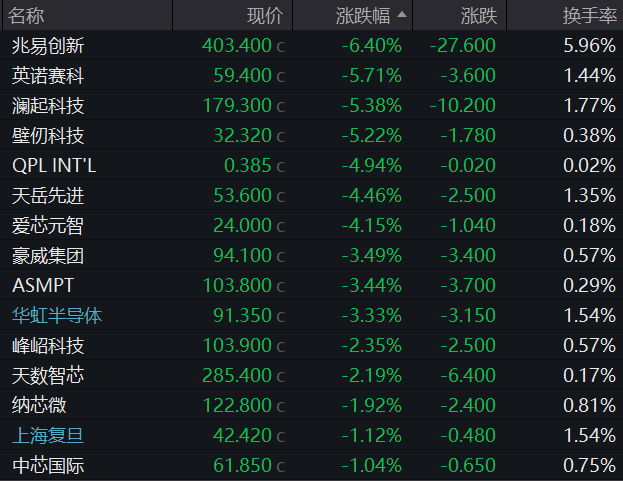Open the 豪威集团 stock entry

[48, 255]
